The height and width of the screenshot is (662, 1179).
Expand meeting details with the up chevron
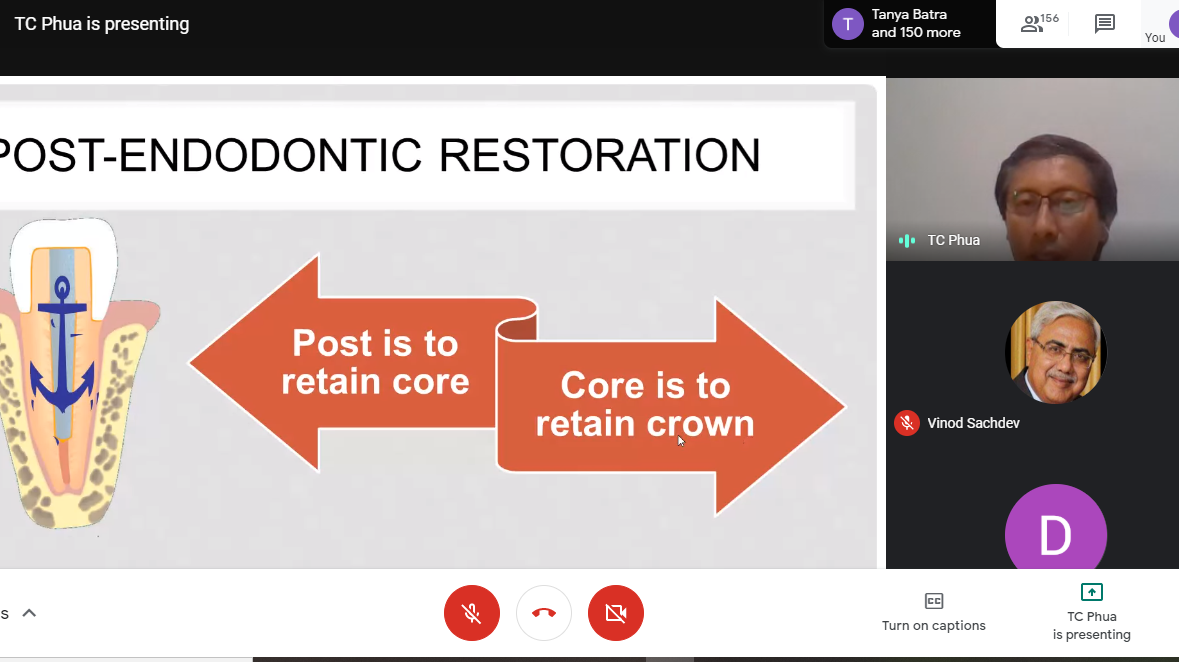[x=29, y=613]
